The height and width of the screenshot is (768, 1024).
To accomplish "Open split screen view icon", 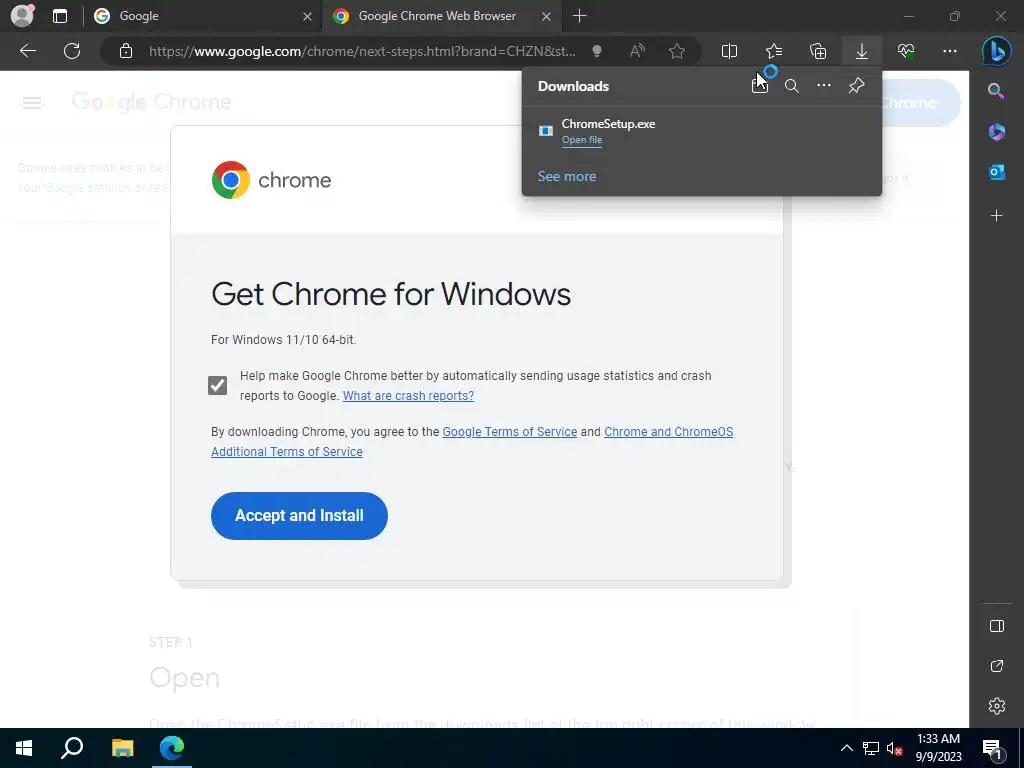I will pyautogui.click(x=729, y=51).
